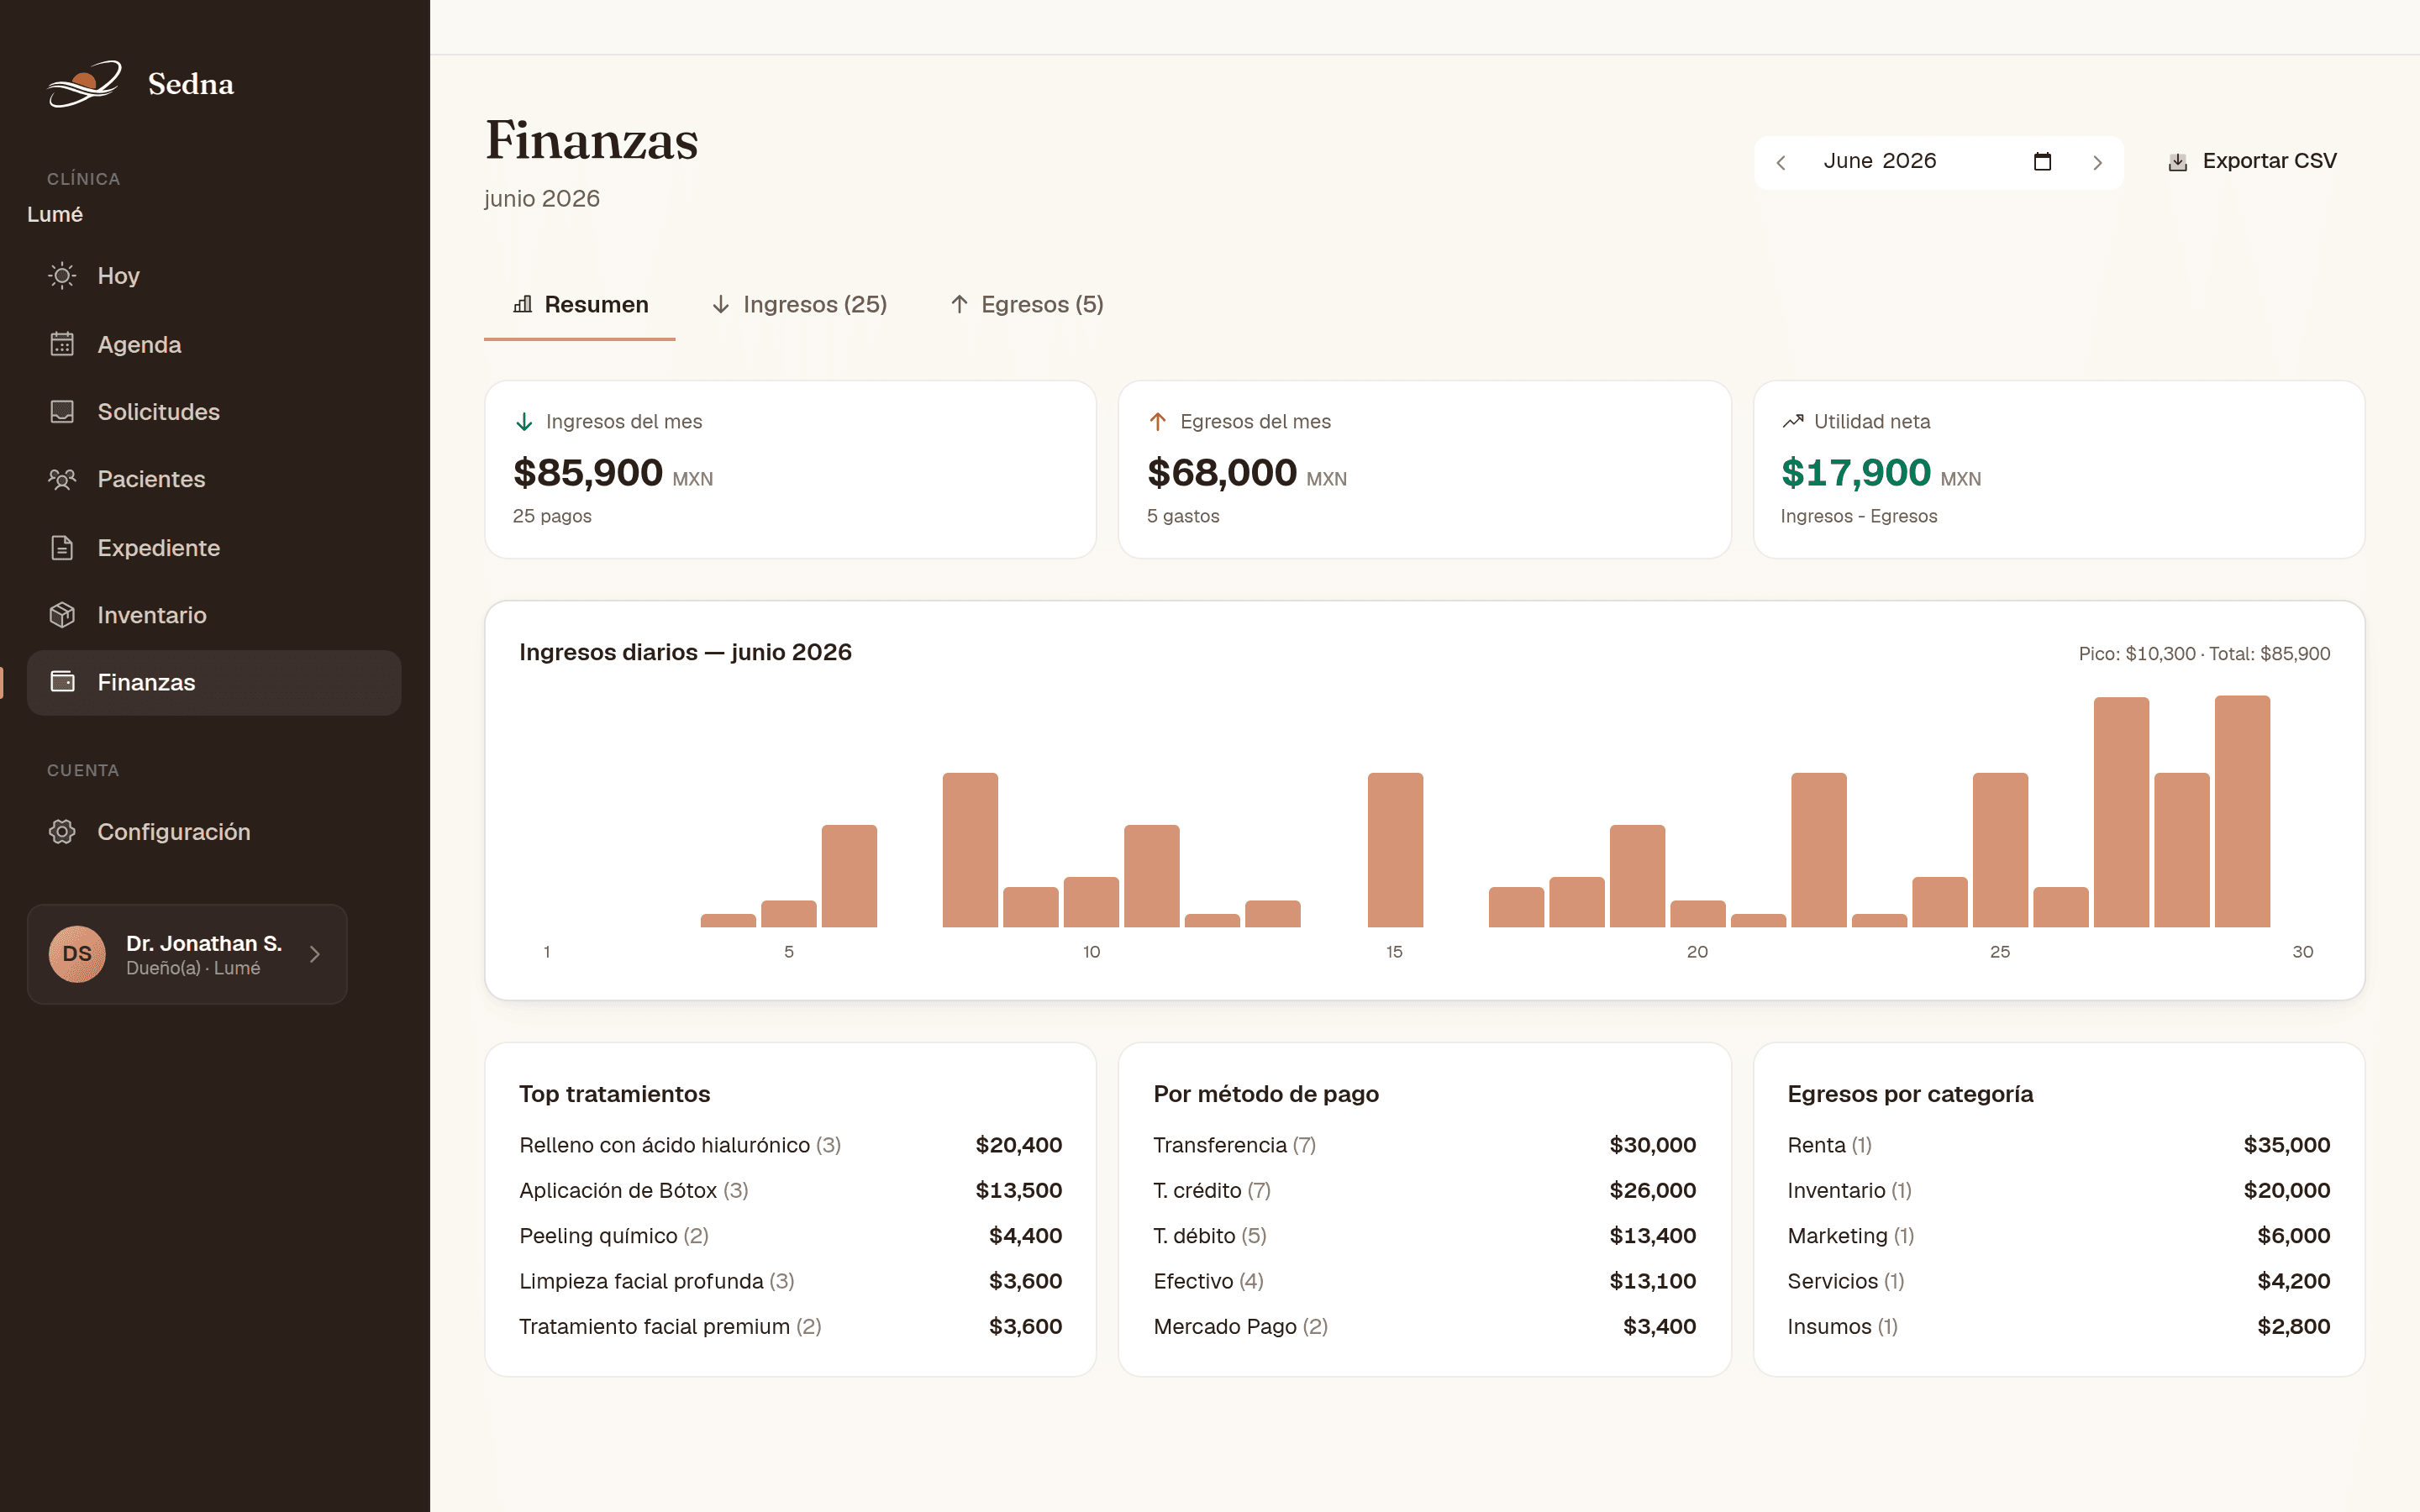Select the Solicitudes inbox icon

pyautogui.click(x=62, y=412)
